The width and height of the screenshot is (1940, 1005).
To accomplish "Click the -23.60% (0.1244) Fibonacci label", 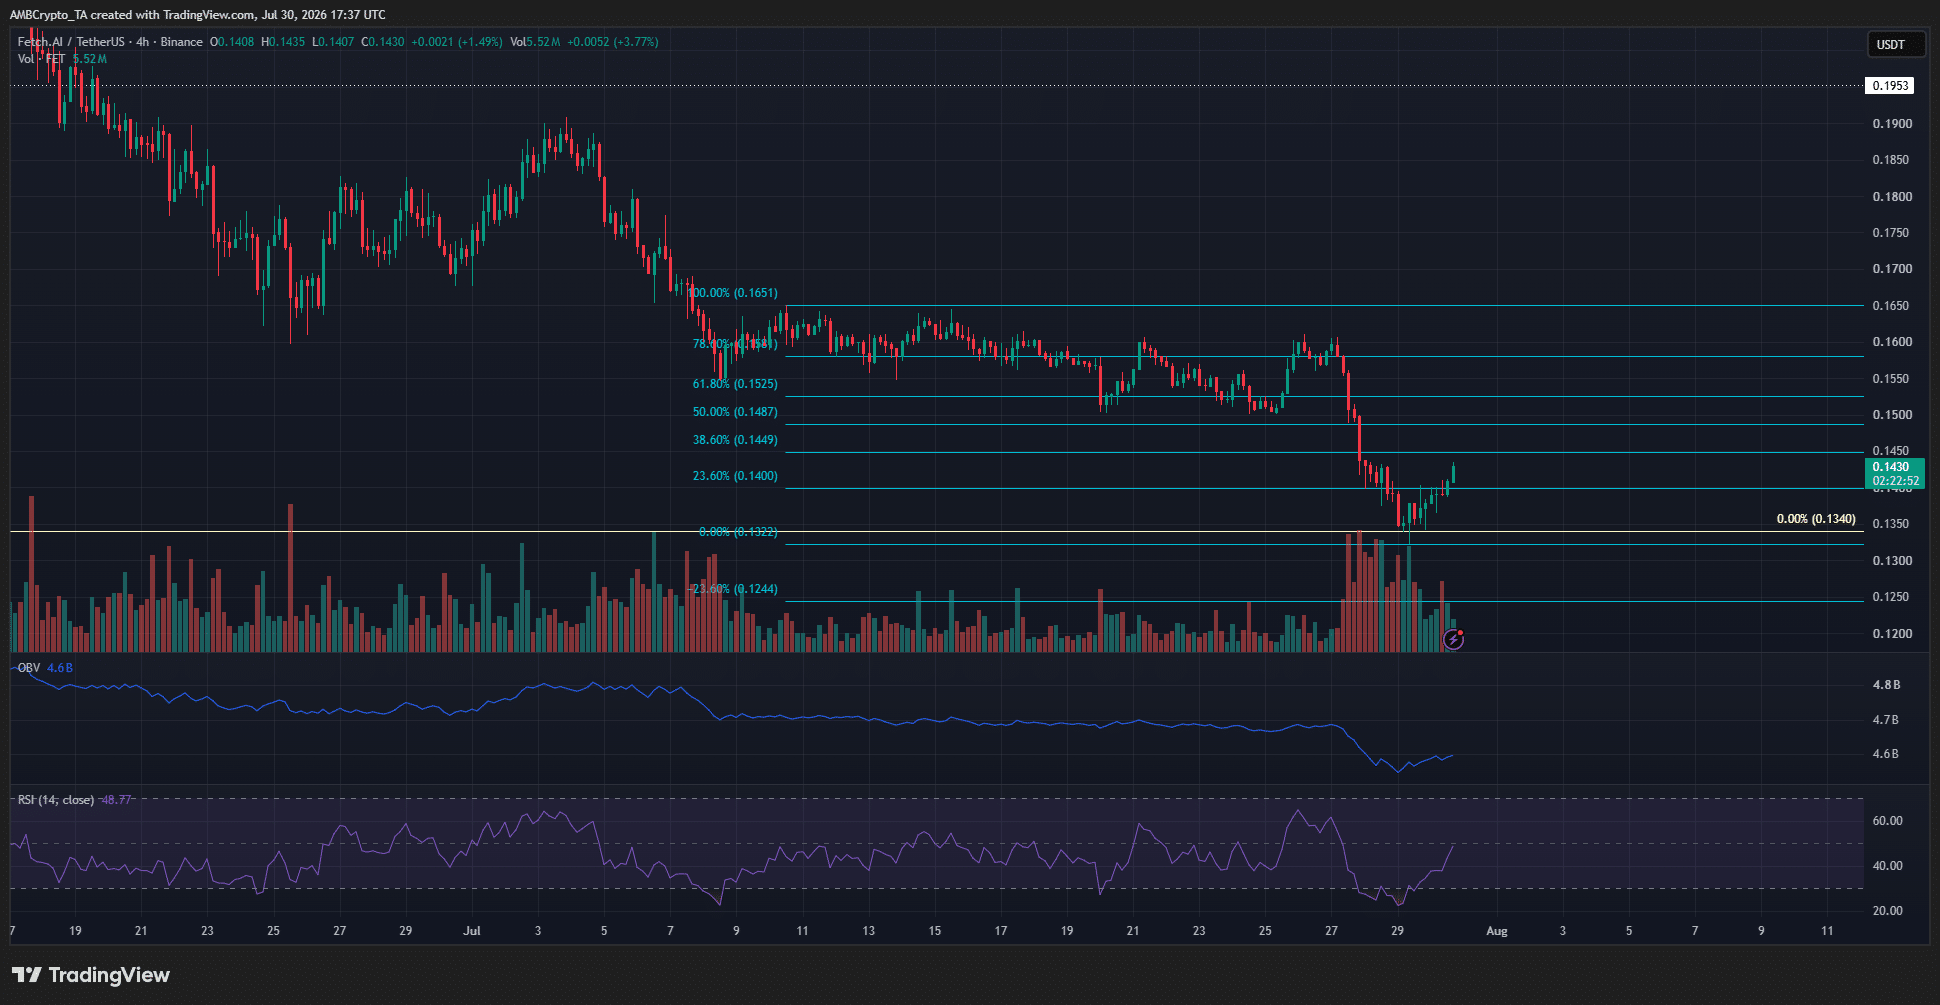I will click(x=733, y=589).
